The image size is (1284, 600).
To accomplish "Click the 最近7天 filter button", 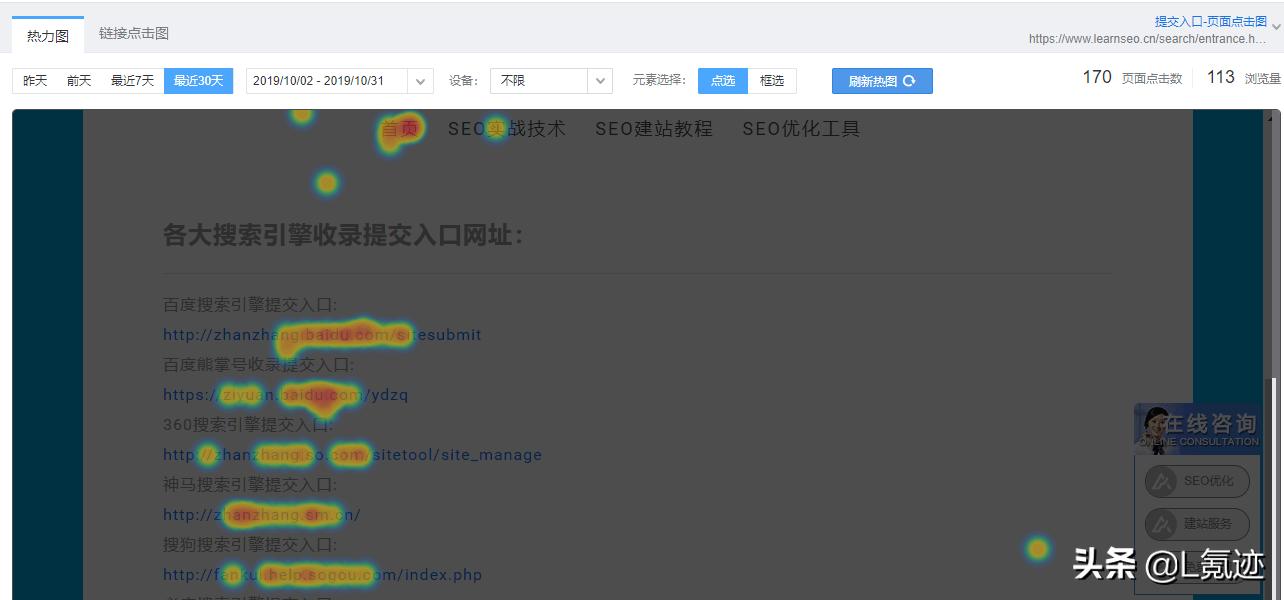I will 133,80.
